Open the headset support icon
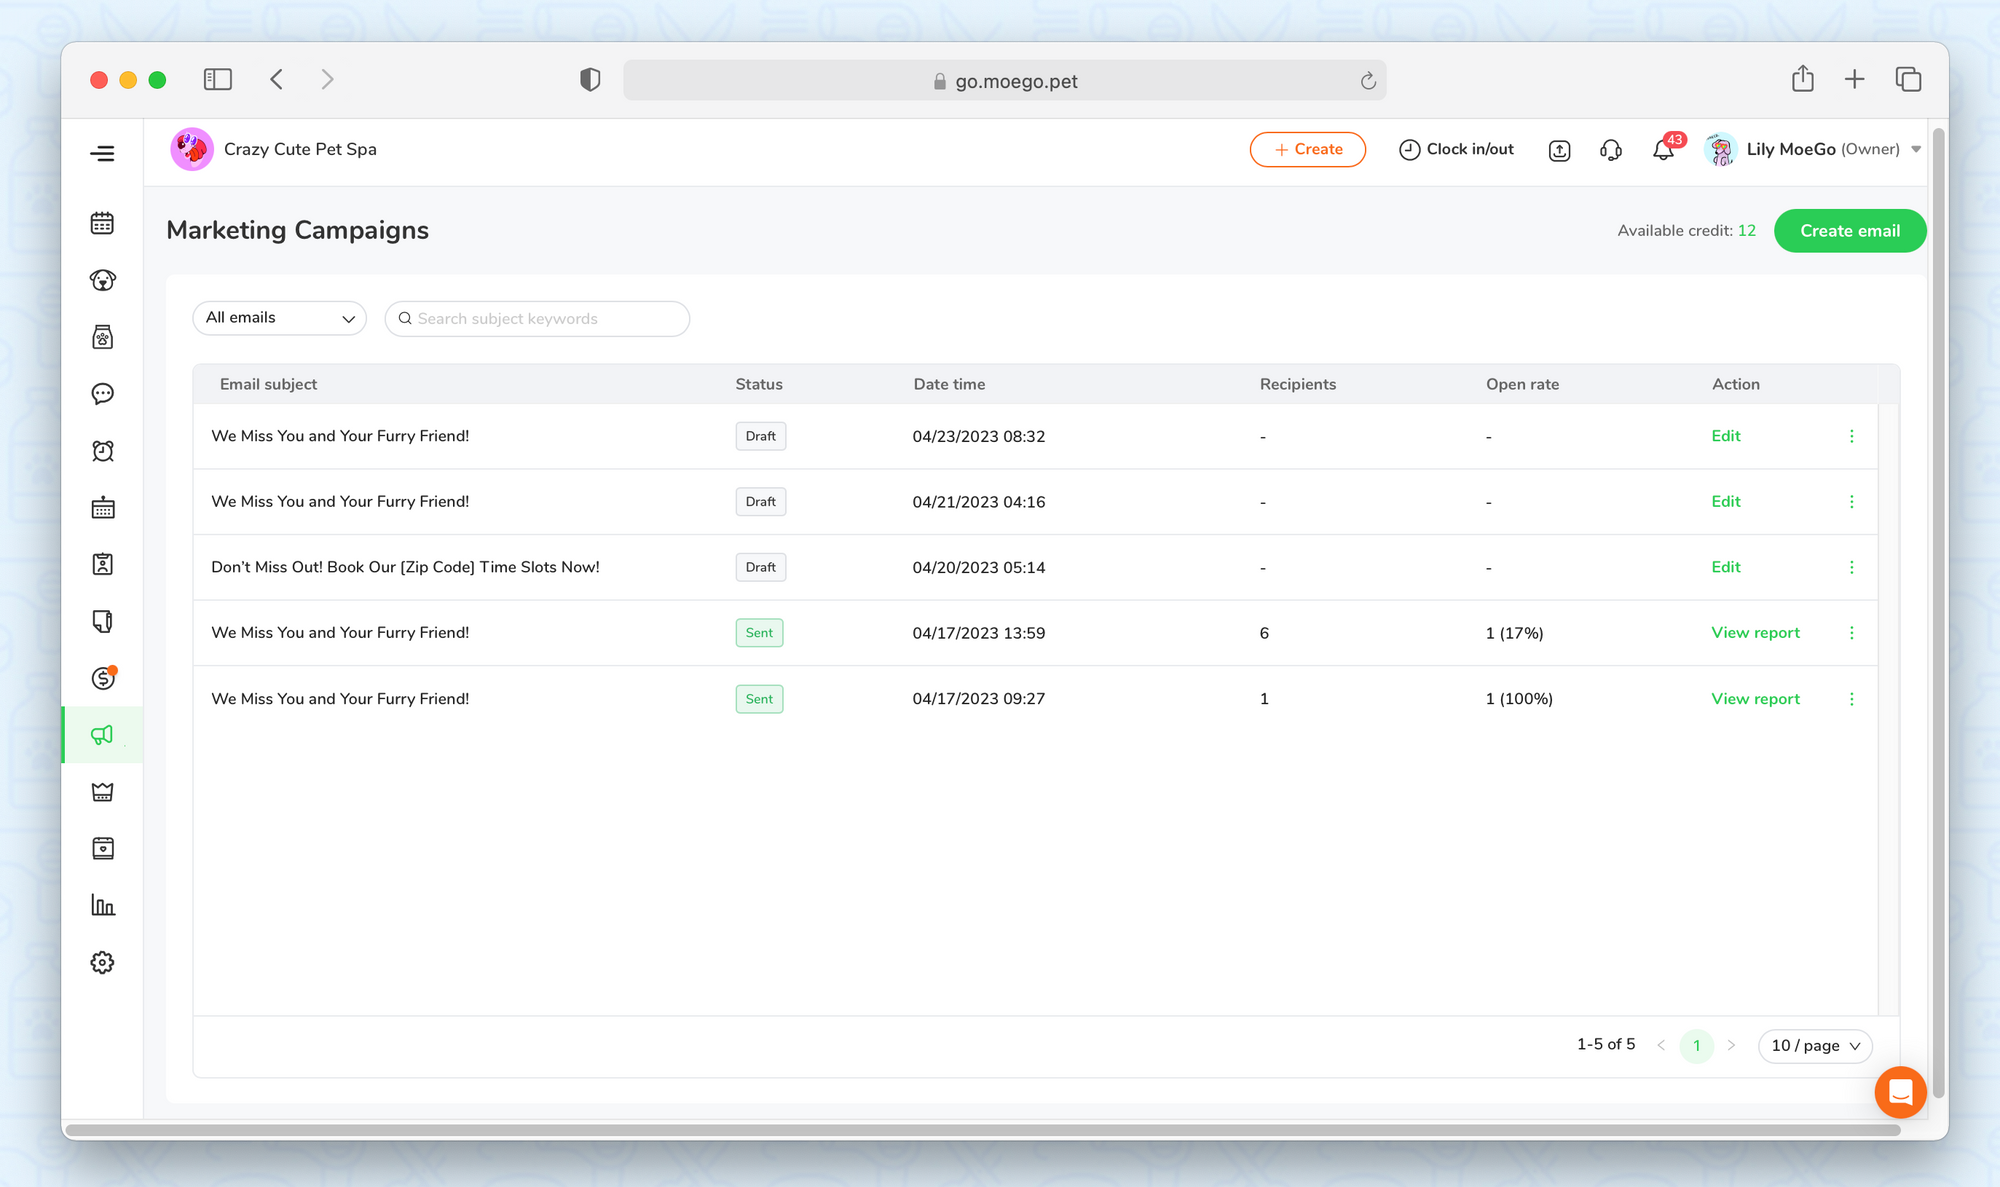Viewport: 2000px width, 1187px height. 1610,150
